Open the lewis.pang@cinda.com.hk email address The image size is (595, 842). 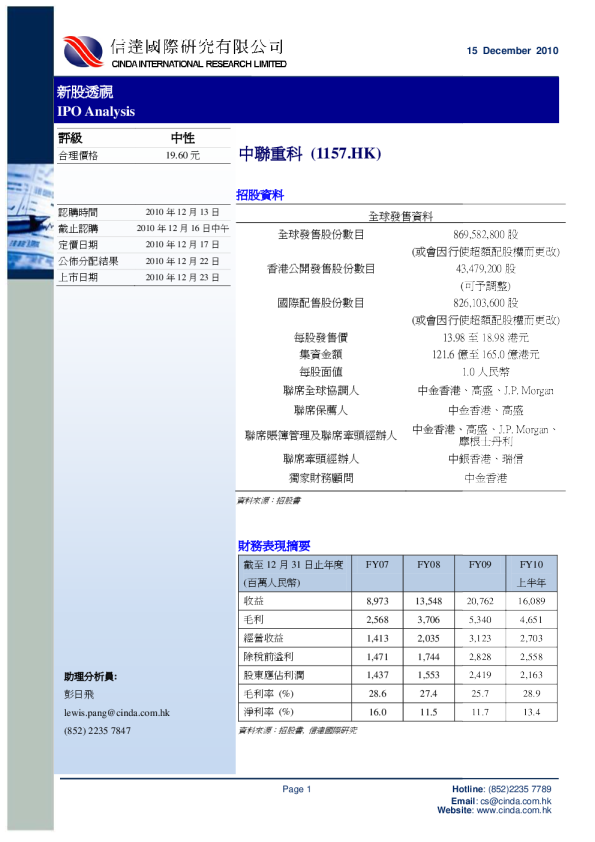[117, 713]
